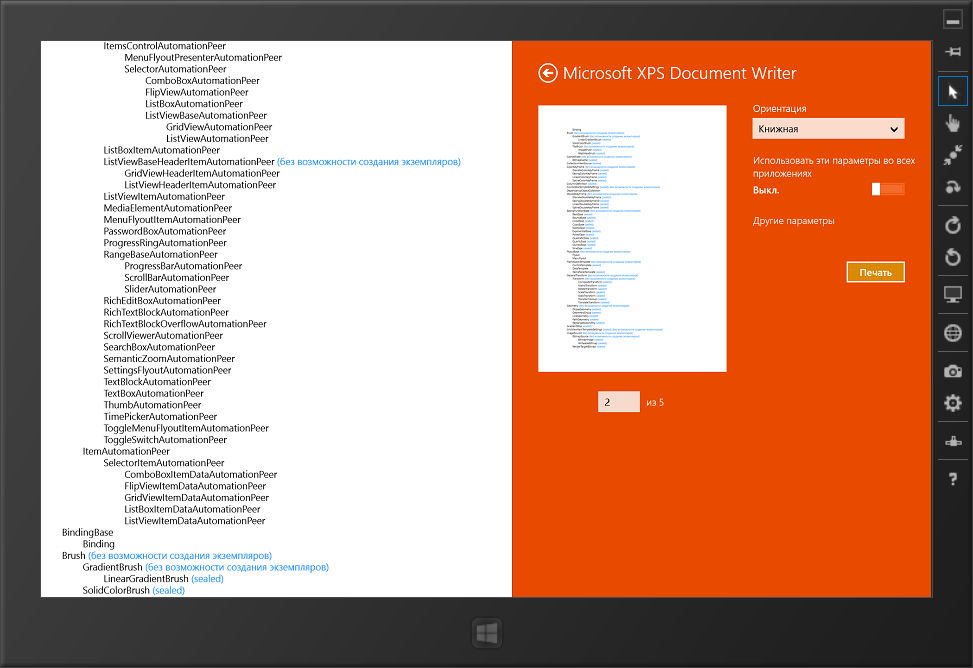Toggle the simulator always-on-top pin icon
This screenshot has width=973, height=668.
pos(953,52)
